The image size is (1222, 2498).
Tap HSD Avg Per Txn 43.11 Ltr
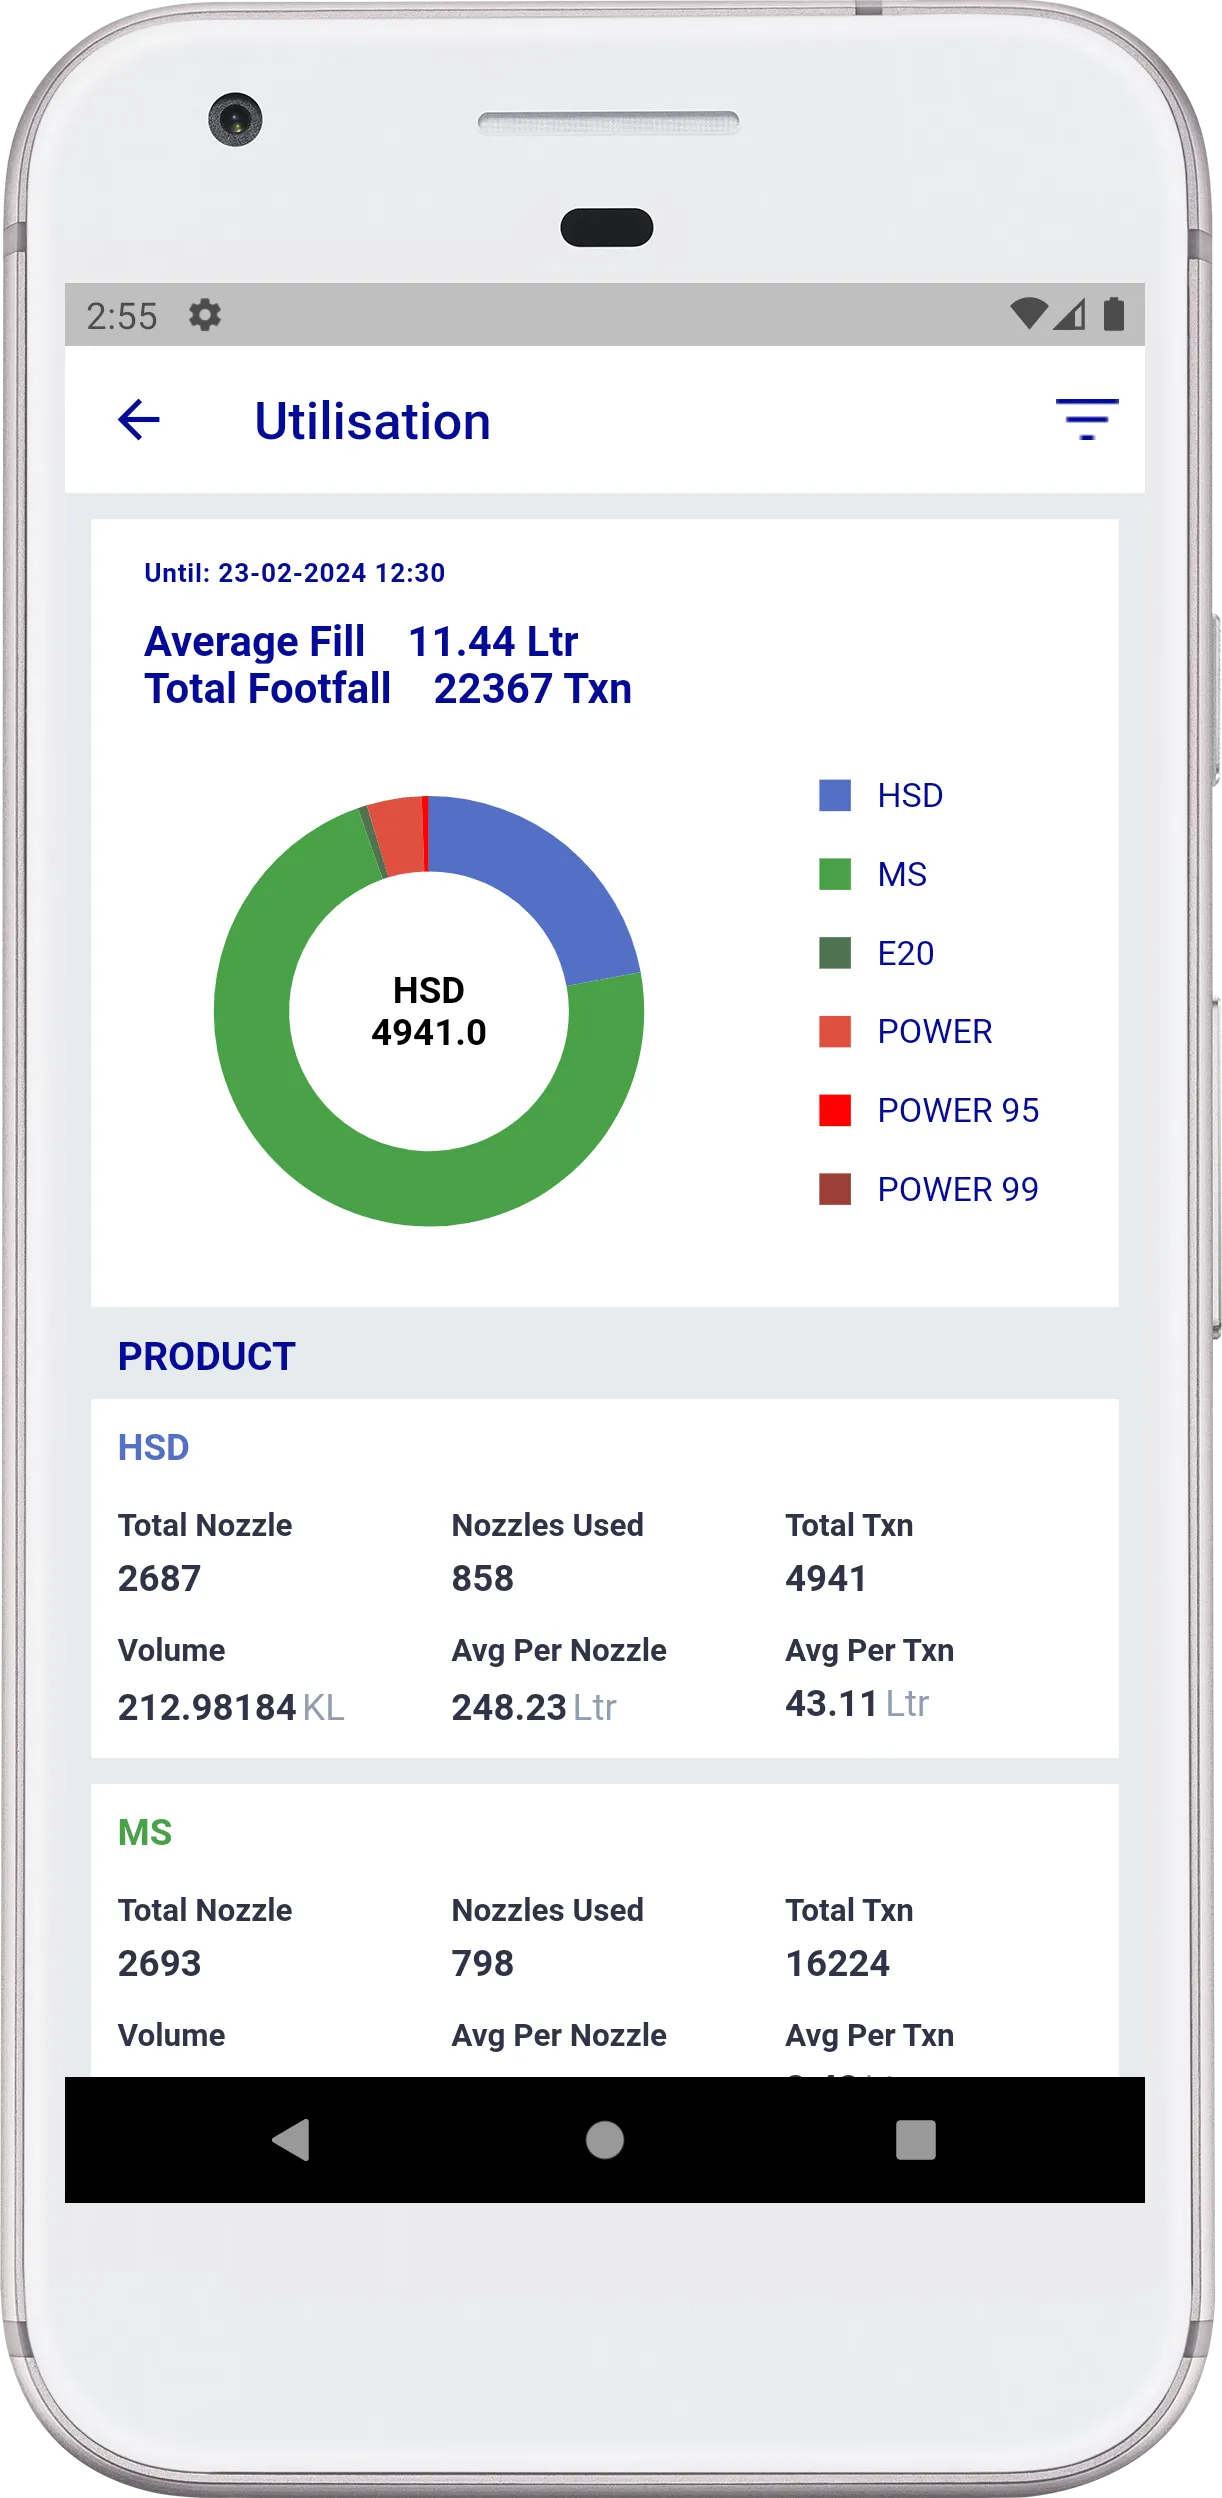tap(857, 1703)
